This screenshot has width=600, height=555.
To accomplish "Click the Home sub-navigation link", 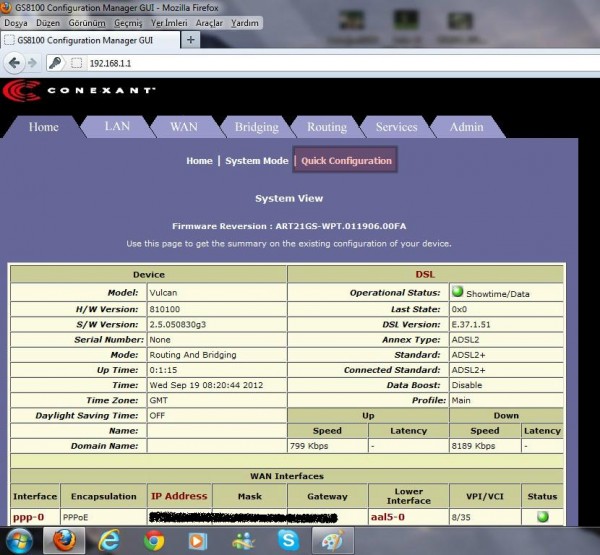I will [199, 161].
